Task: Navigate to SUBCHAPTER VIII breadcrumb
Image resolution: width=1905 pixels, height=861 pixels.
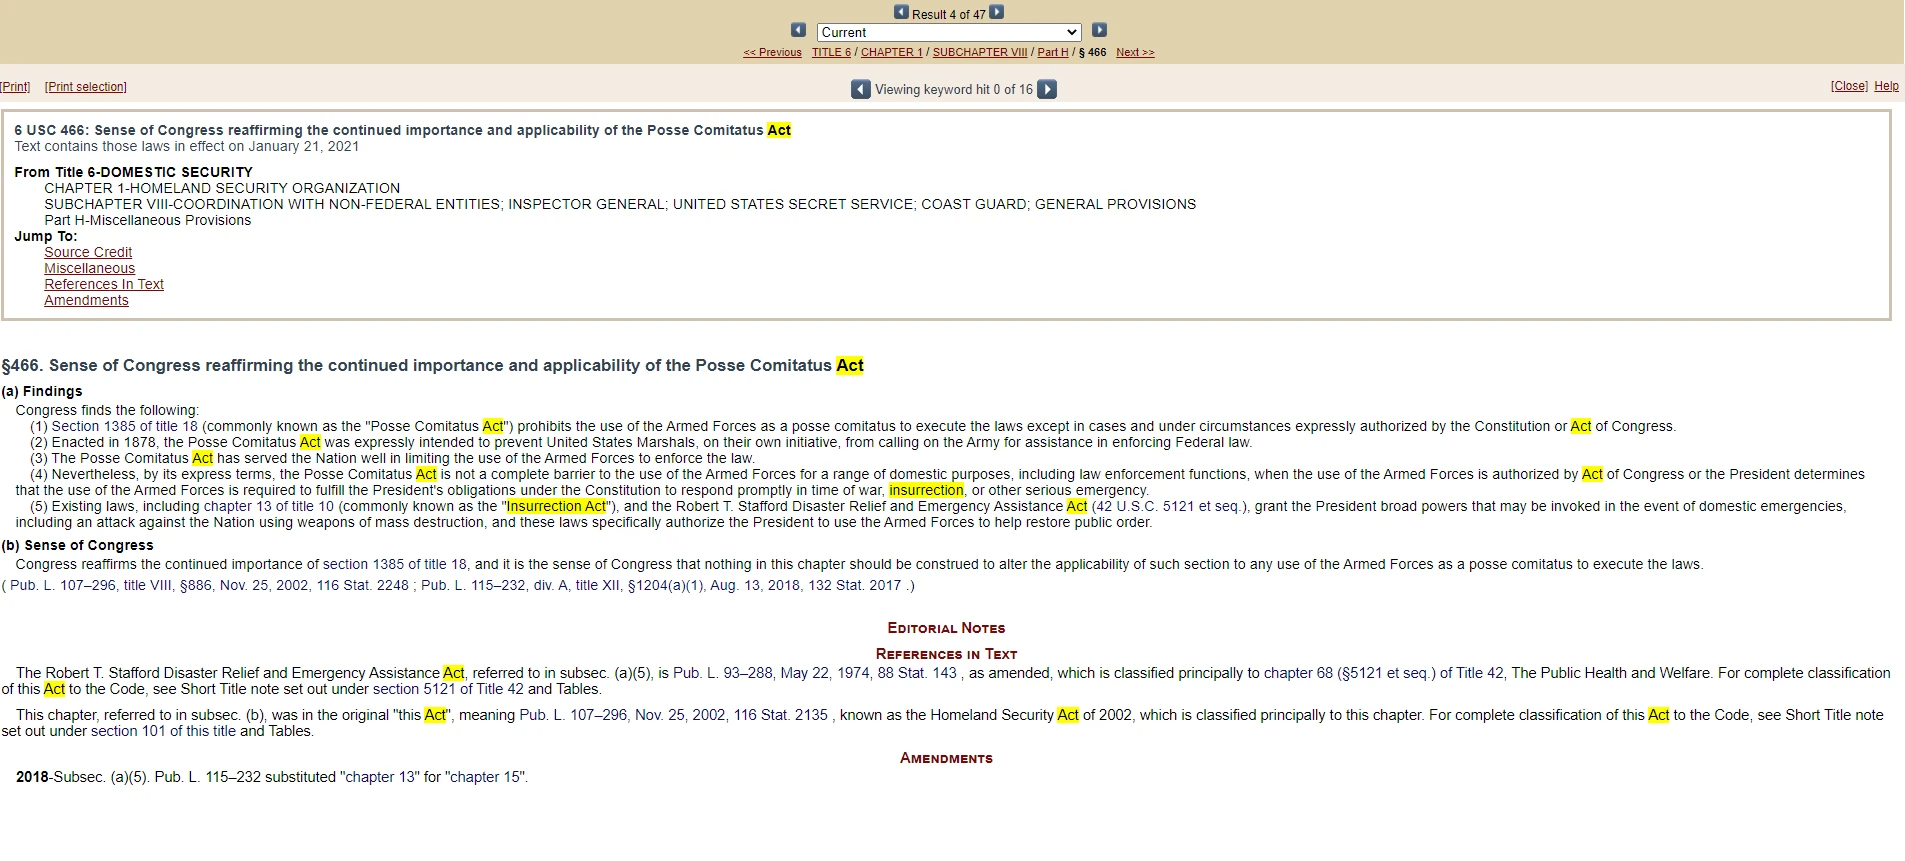Action: tap(979, 53)
